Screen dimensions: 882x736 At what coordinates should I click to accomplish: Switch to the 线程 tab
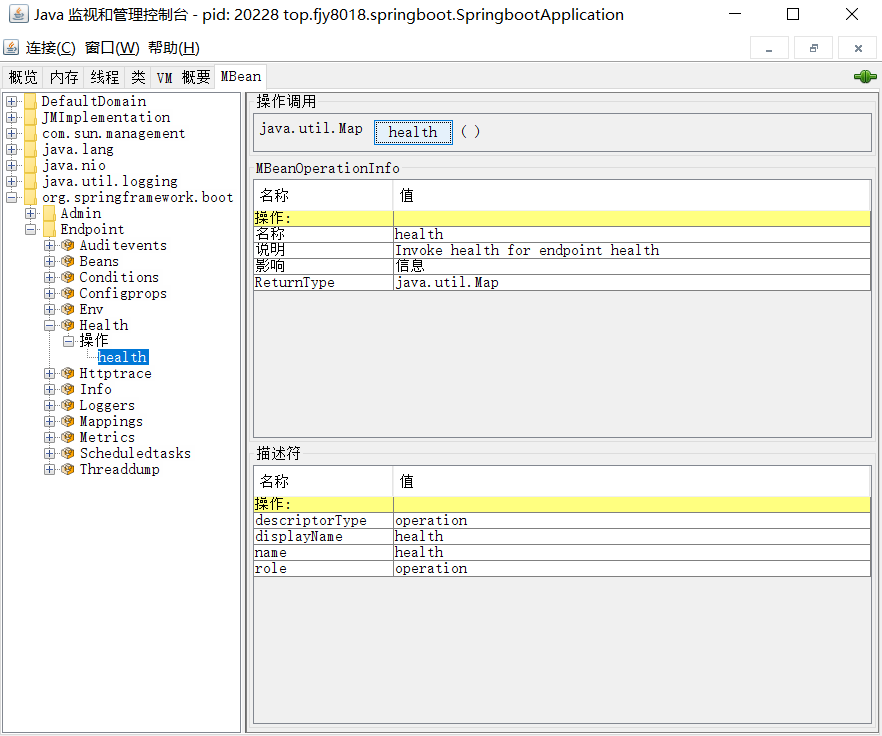[x=104, y=77]
